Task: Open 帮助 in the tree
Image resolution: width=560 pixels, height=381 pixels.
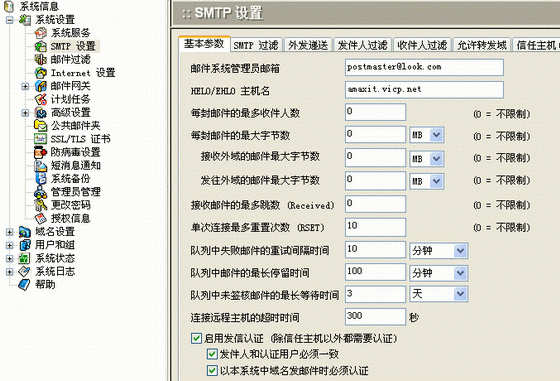Action: pyautogui.click(x=45, y=285)
